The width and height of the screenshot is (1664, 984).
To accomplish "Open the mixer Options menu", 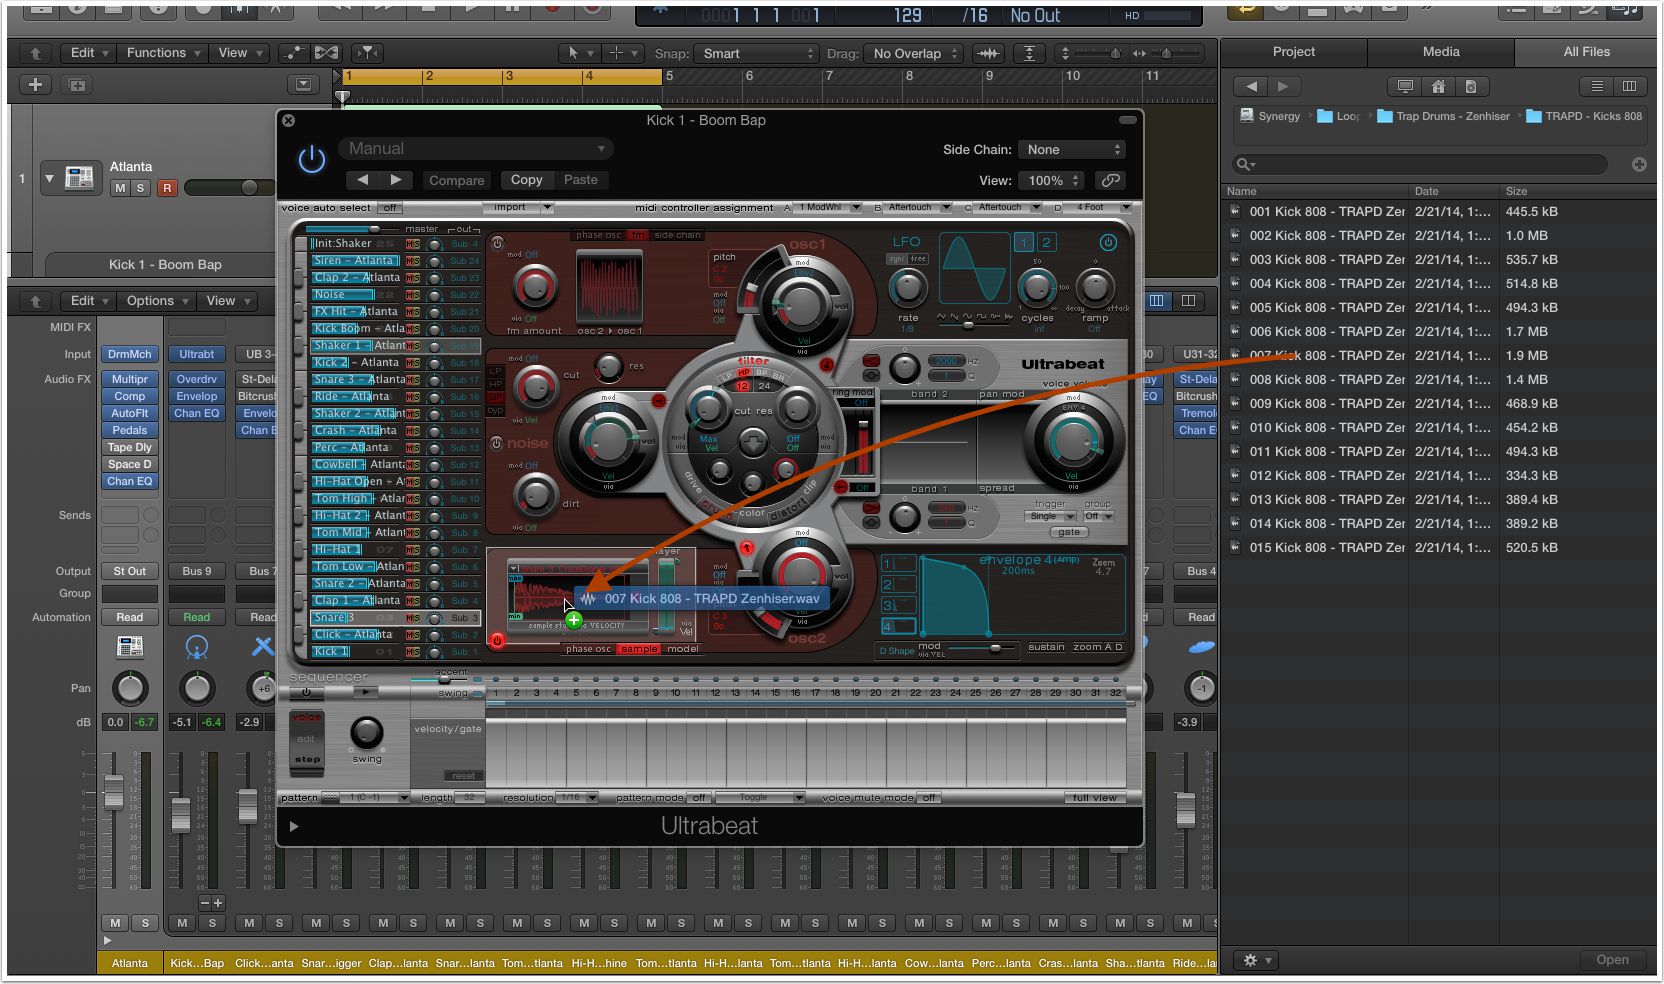I will point(156,301).
